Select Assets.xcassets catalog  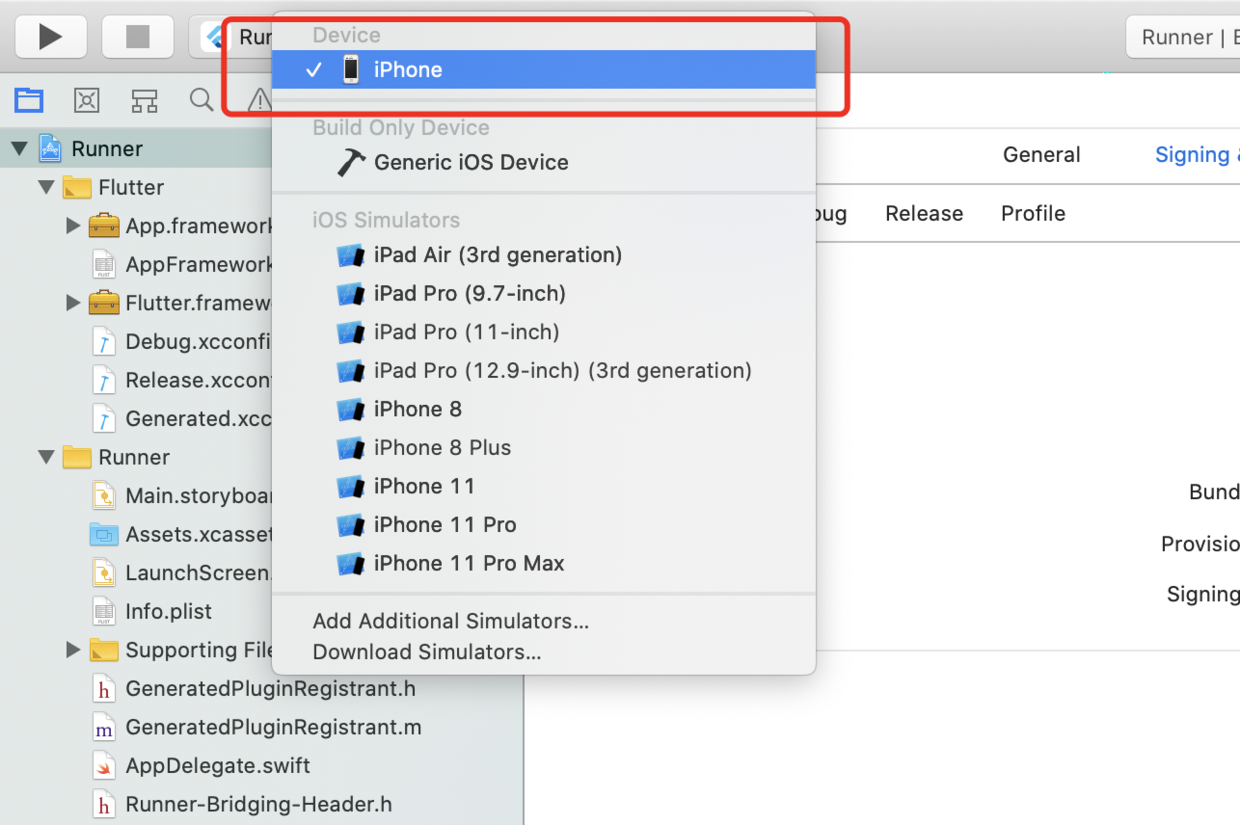click(x=180, y=534)
